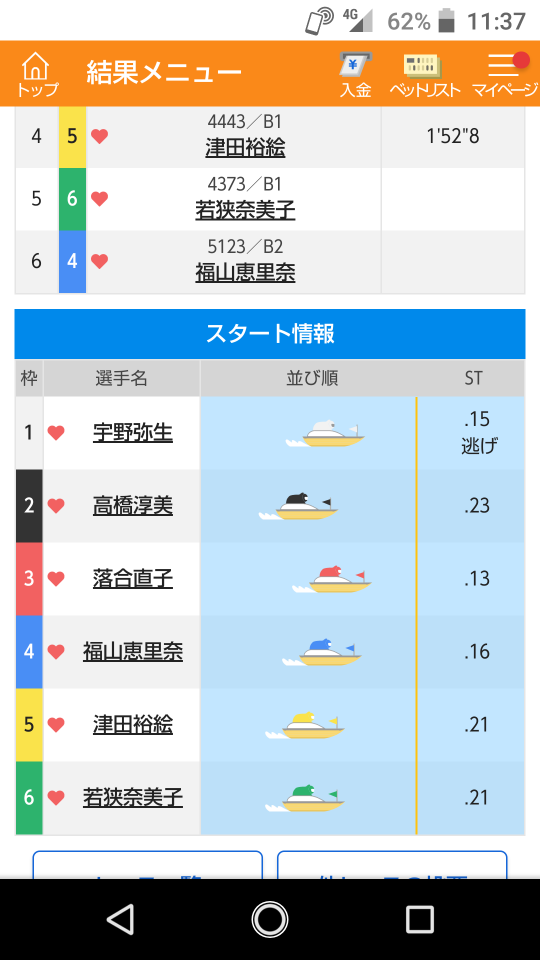The height and width of the screenshot is (960, 540).
Task: Toggle favorite heart for 落合直子
Action: point(56,579)
